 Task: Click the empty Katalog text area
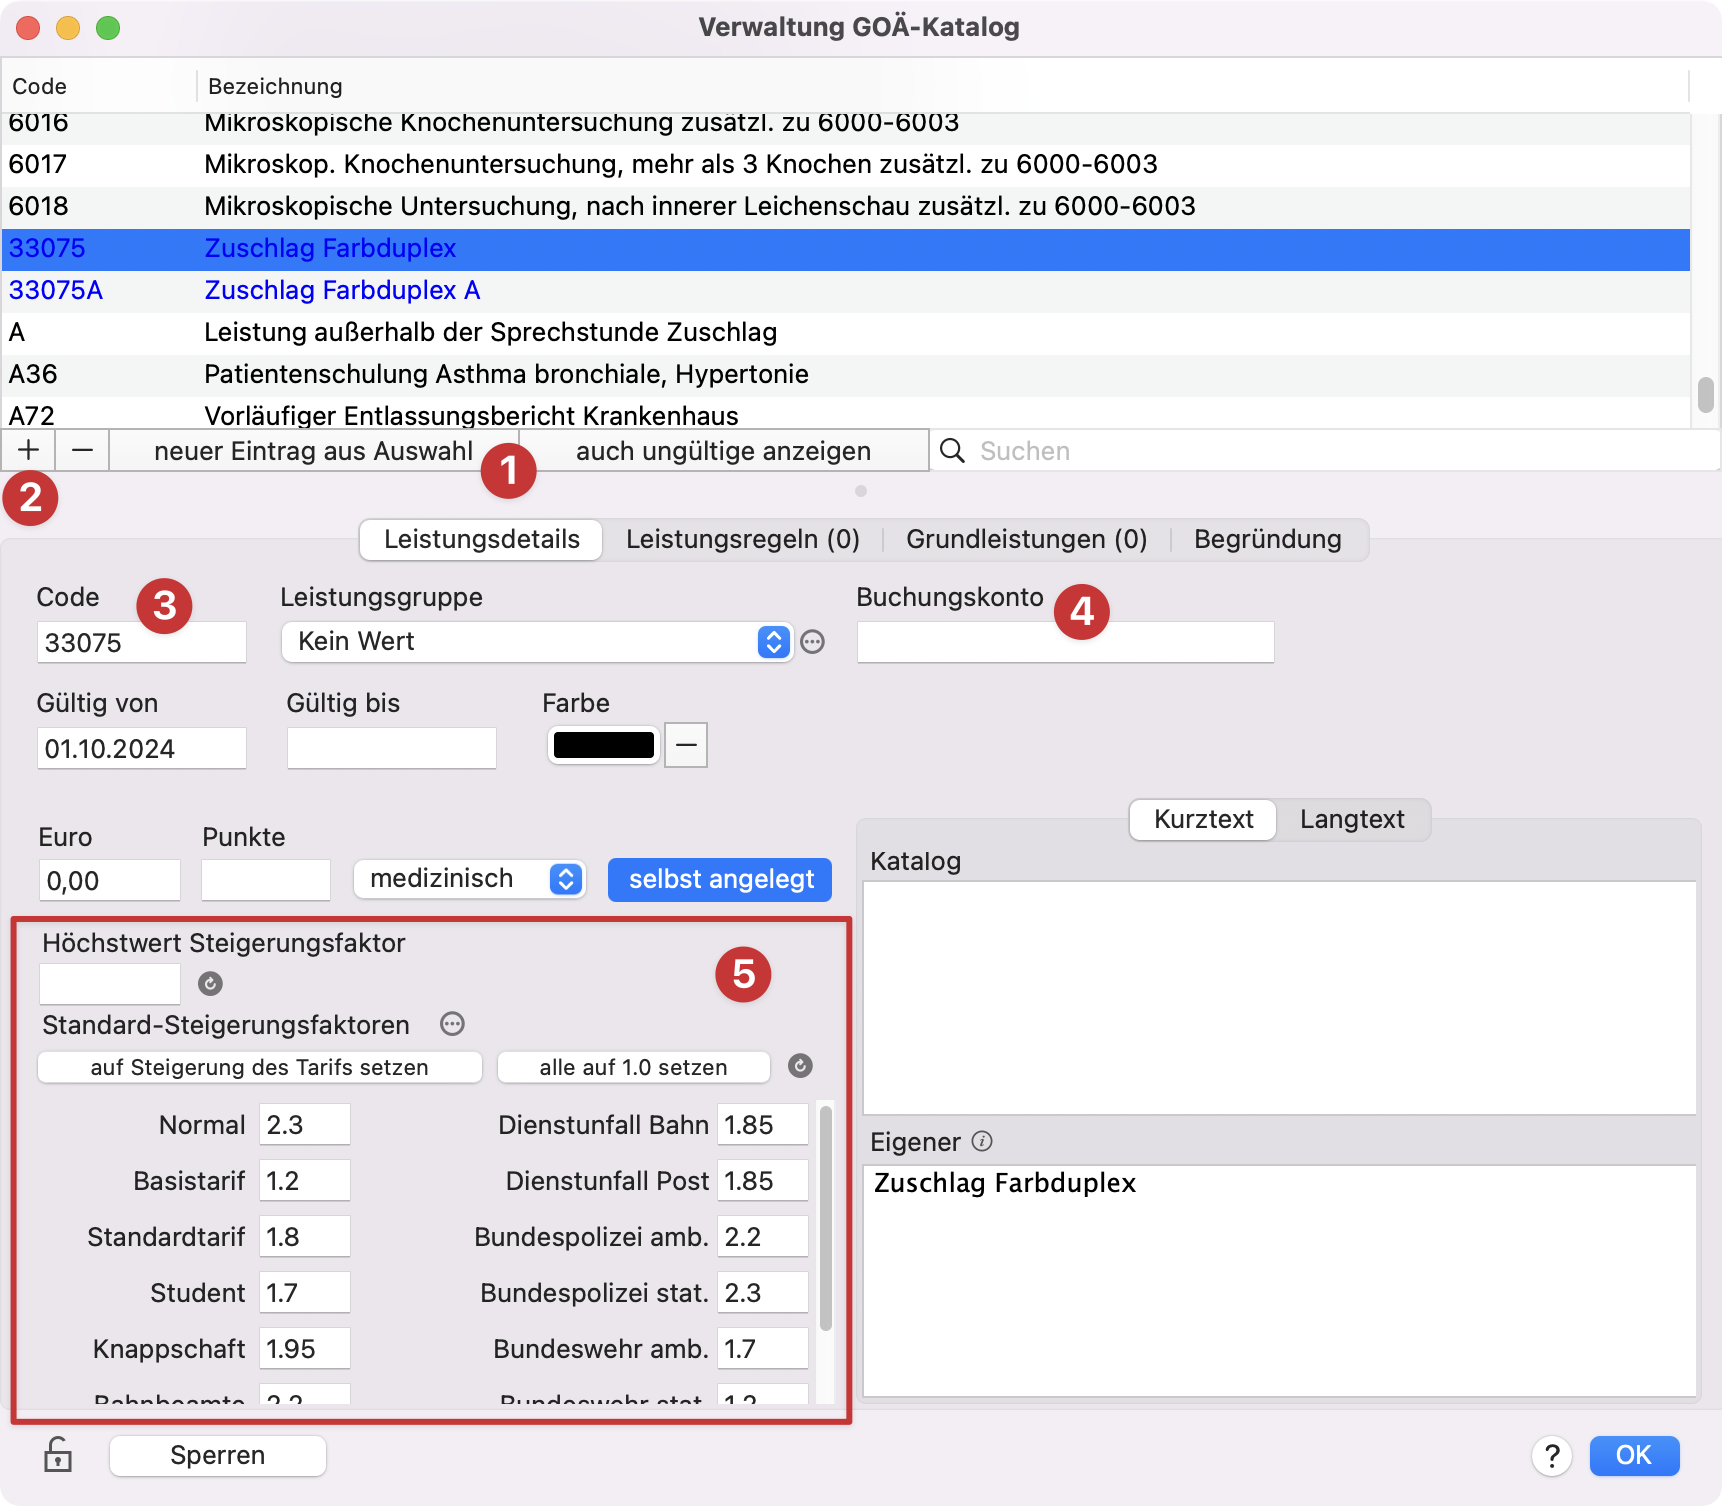tap(1280, 998)
